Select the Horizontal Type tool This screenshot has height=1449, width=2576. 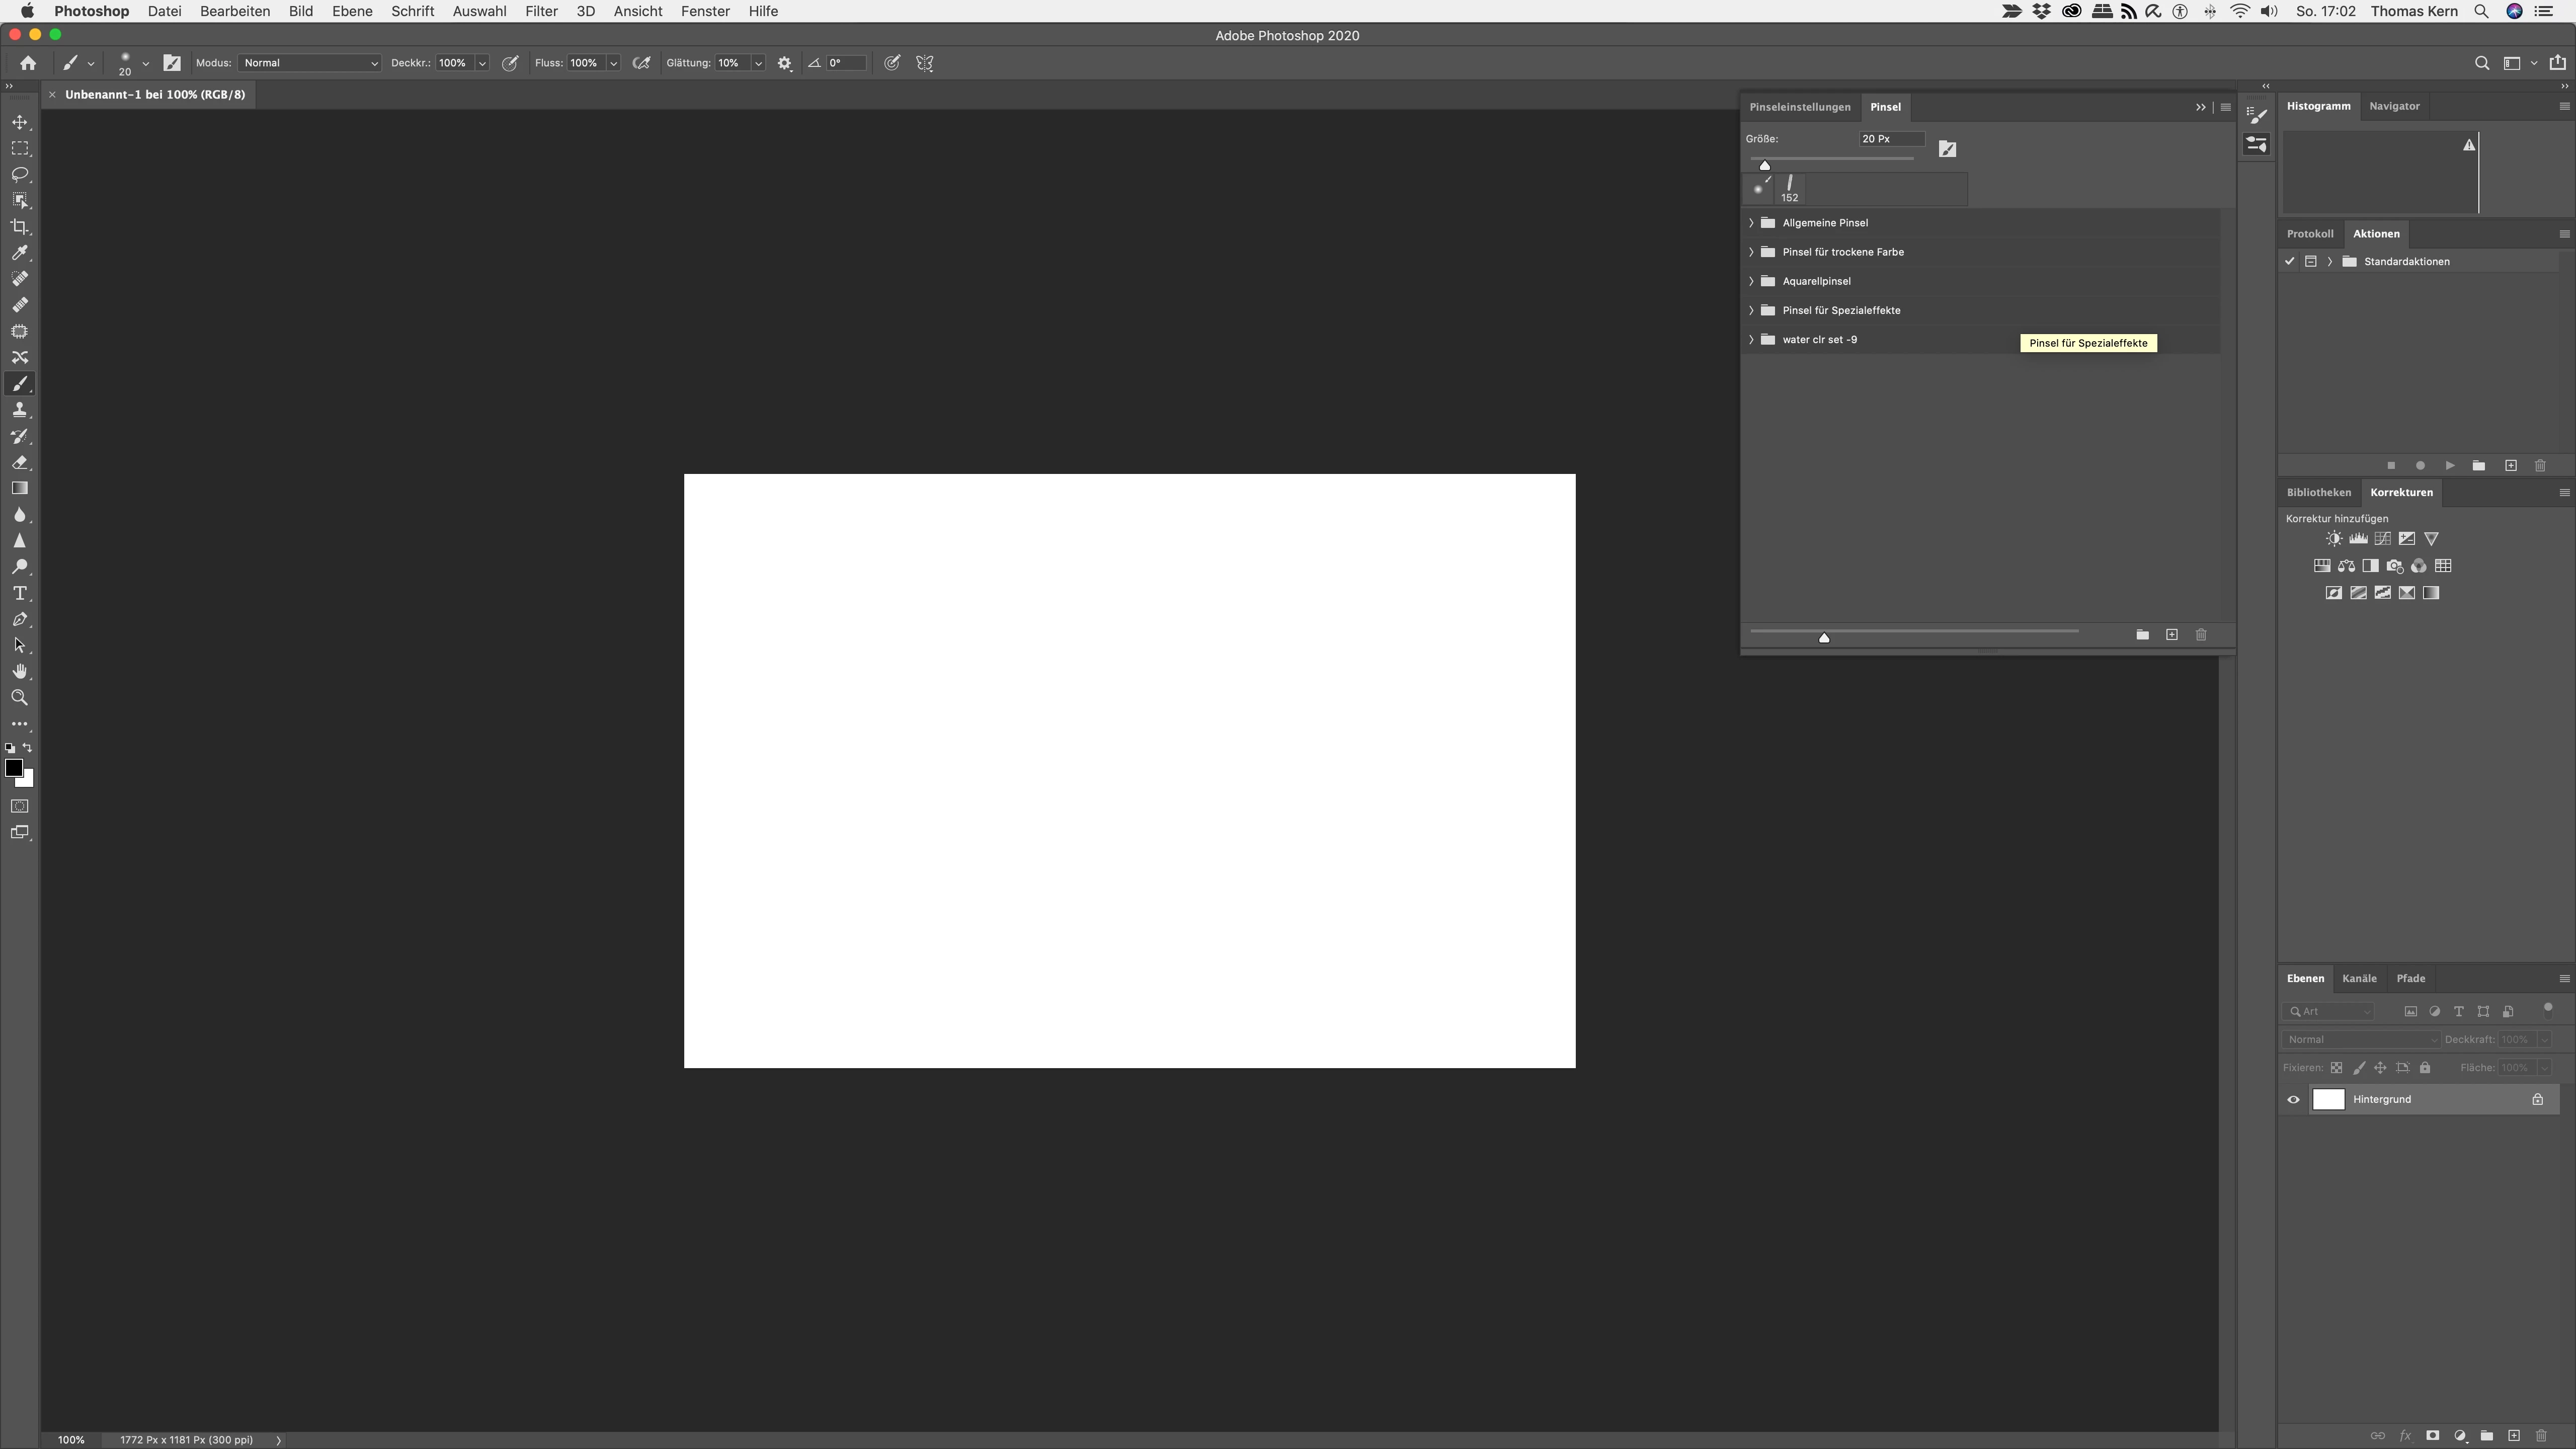[x=19, y=594]
